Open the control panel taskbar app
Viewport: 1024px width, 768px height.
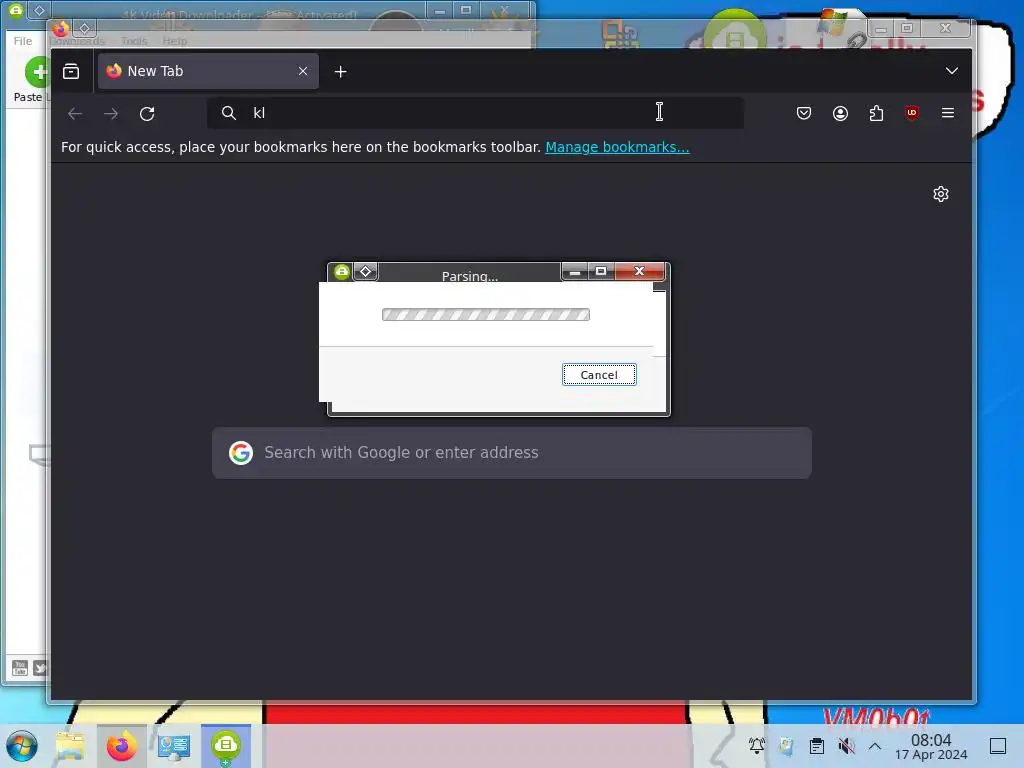[x=174, y=746]
